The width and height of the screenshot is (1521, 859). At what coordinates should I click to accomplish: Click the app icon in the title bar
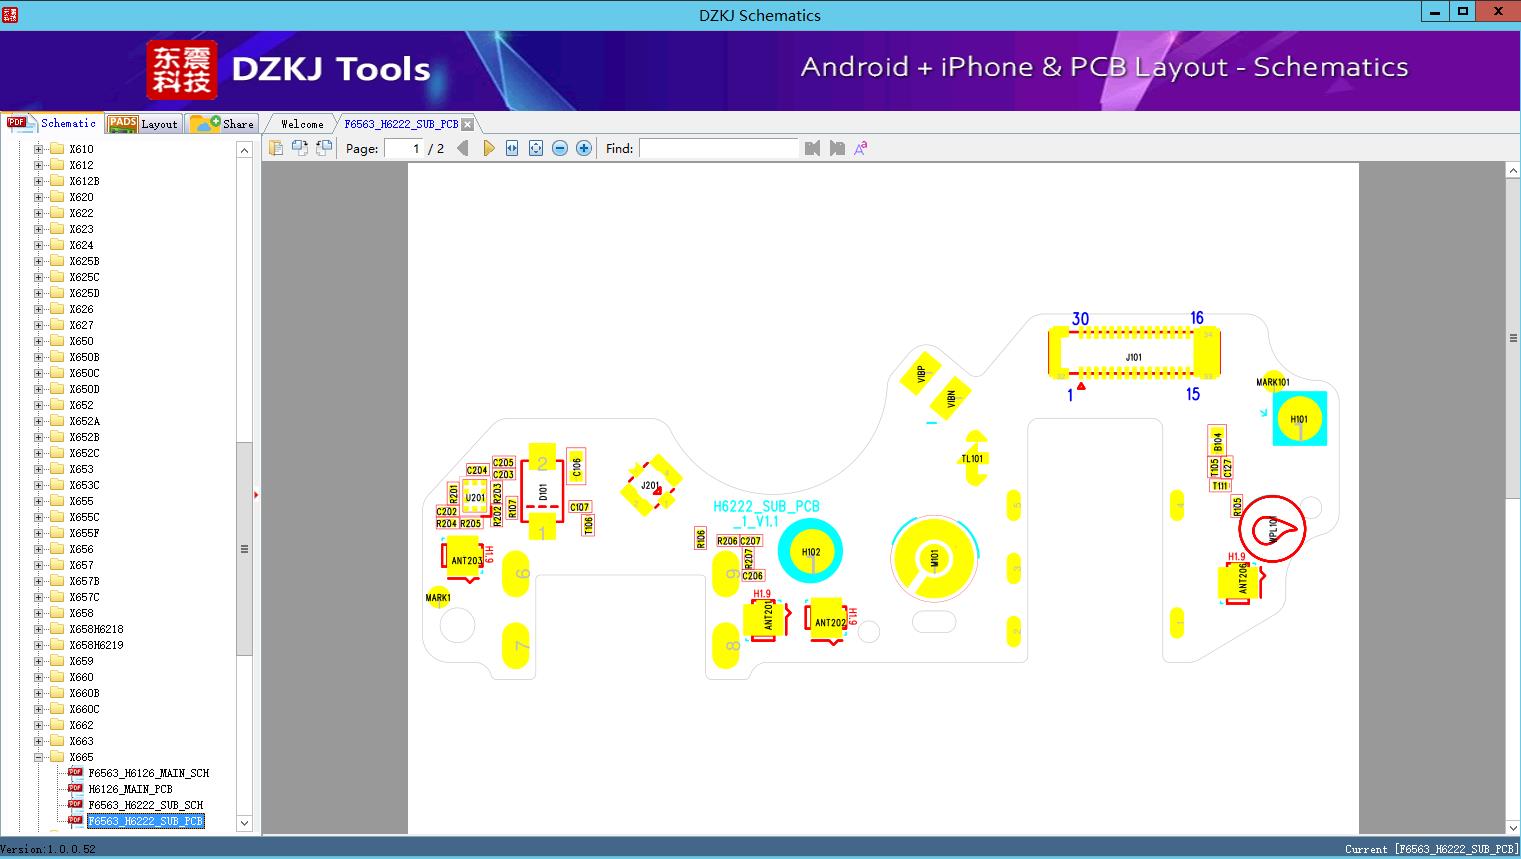click(x=10, y=14)
